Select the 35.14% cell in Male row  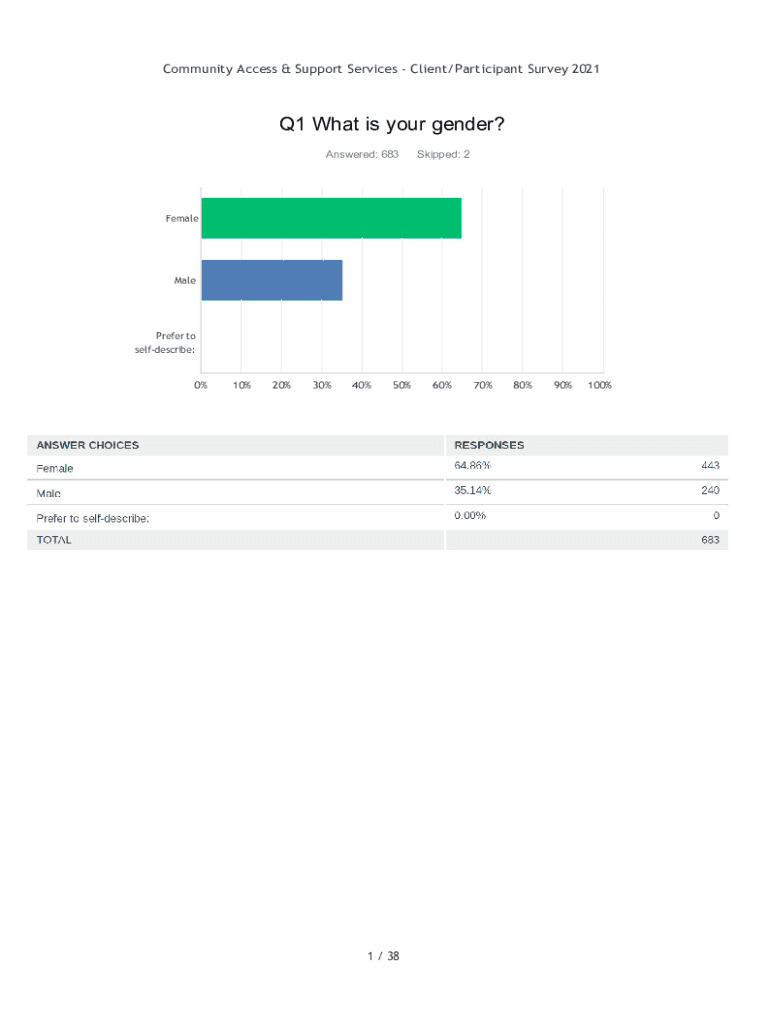[x=472, y=490]
